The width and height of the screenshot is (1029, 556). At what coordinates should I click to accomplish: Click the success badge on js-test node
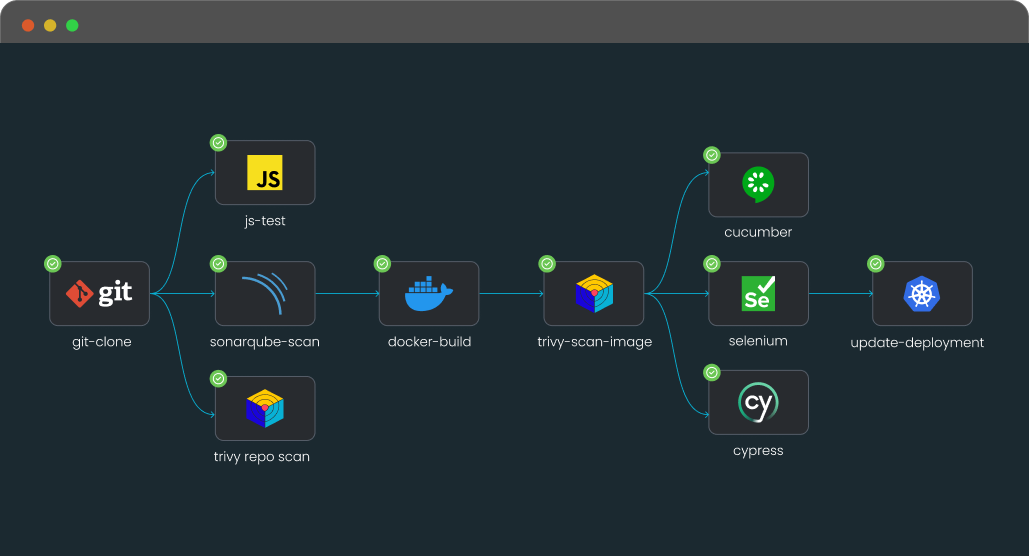[218, 143]
